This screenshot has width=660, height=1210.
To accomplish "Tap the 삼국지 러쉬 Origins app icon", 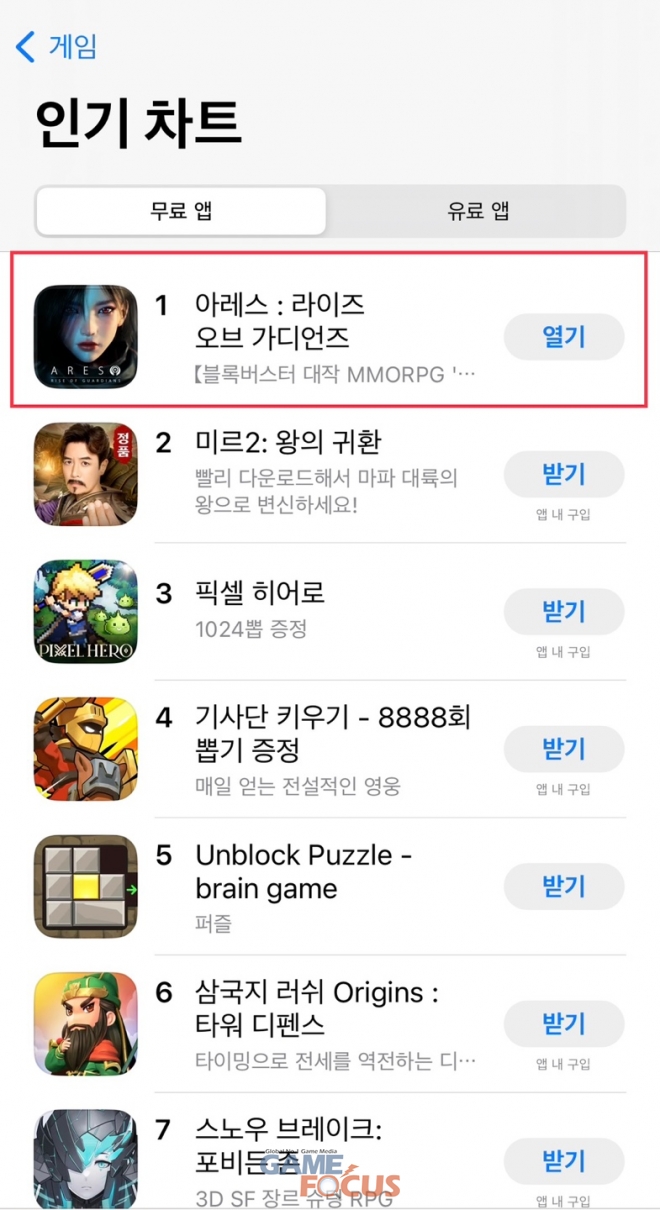I will pos(86,1024).
